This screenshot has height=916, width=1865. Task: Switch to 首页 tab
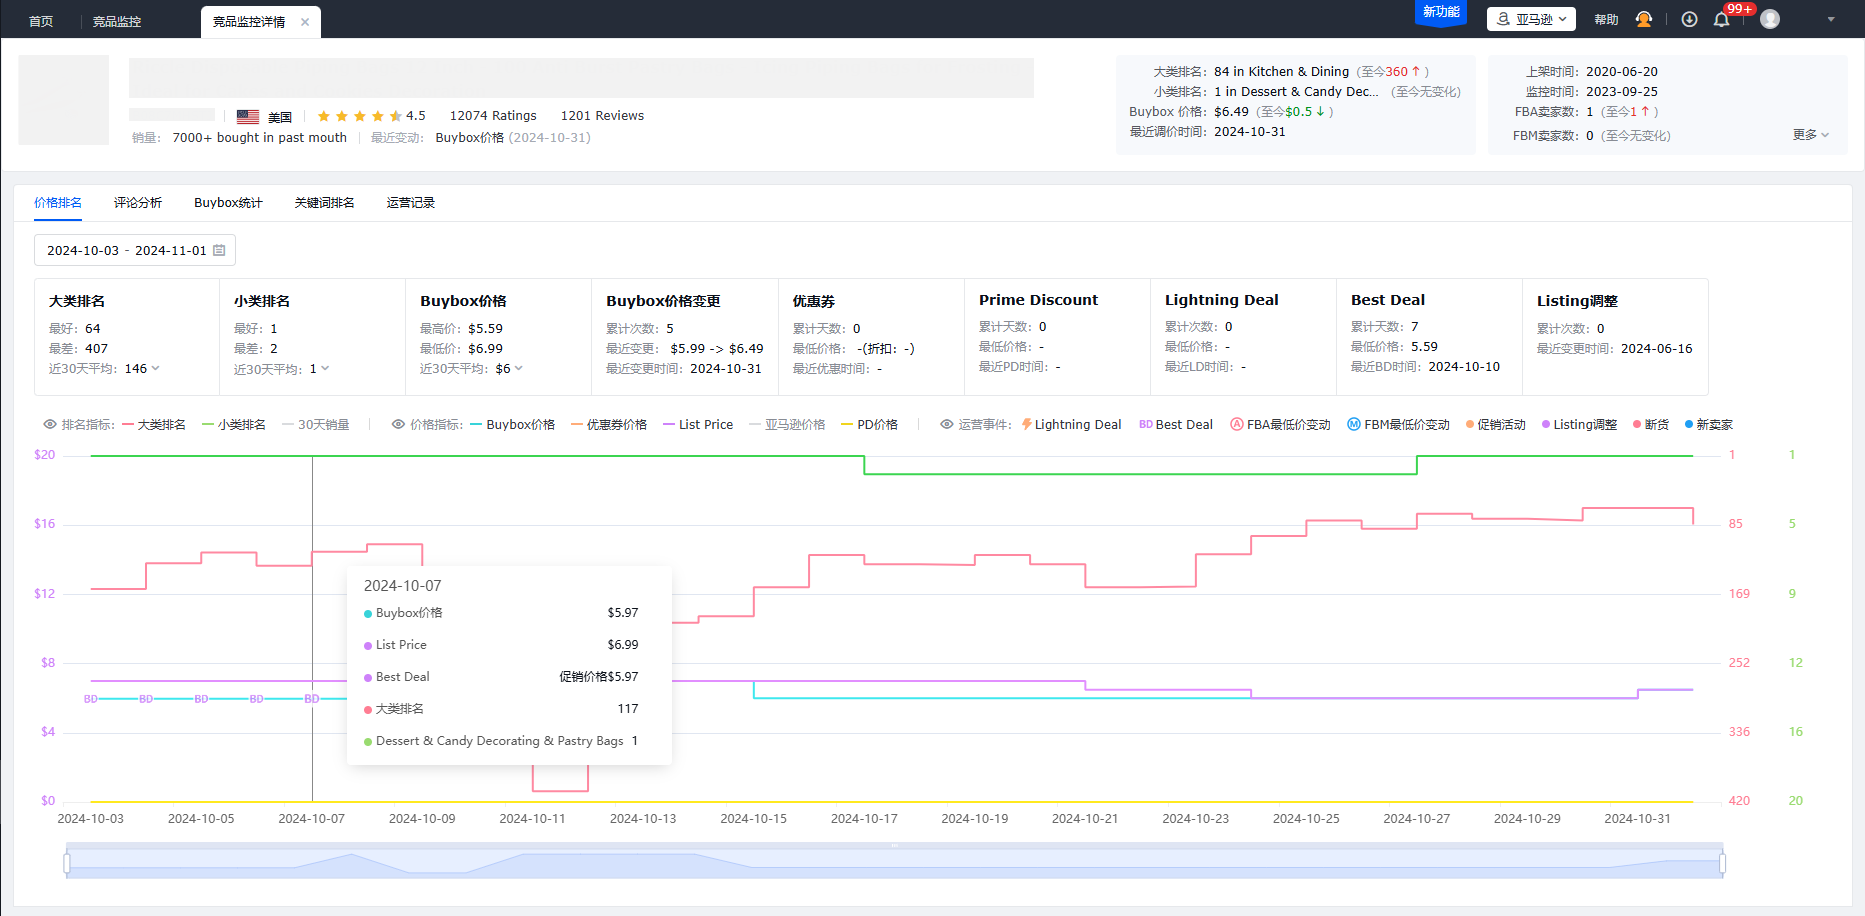(41, 22)
